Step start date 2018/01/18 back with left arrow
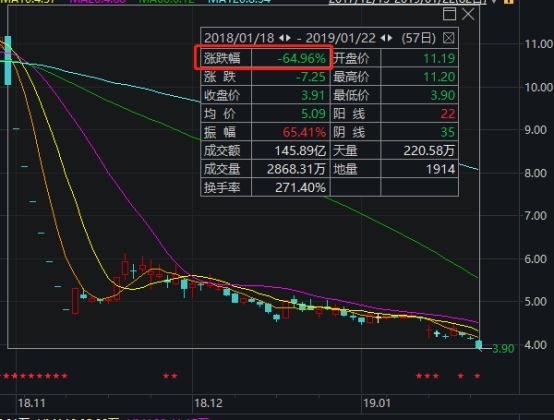 coord(281,38)
